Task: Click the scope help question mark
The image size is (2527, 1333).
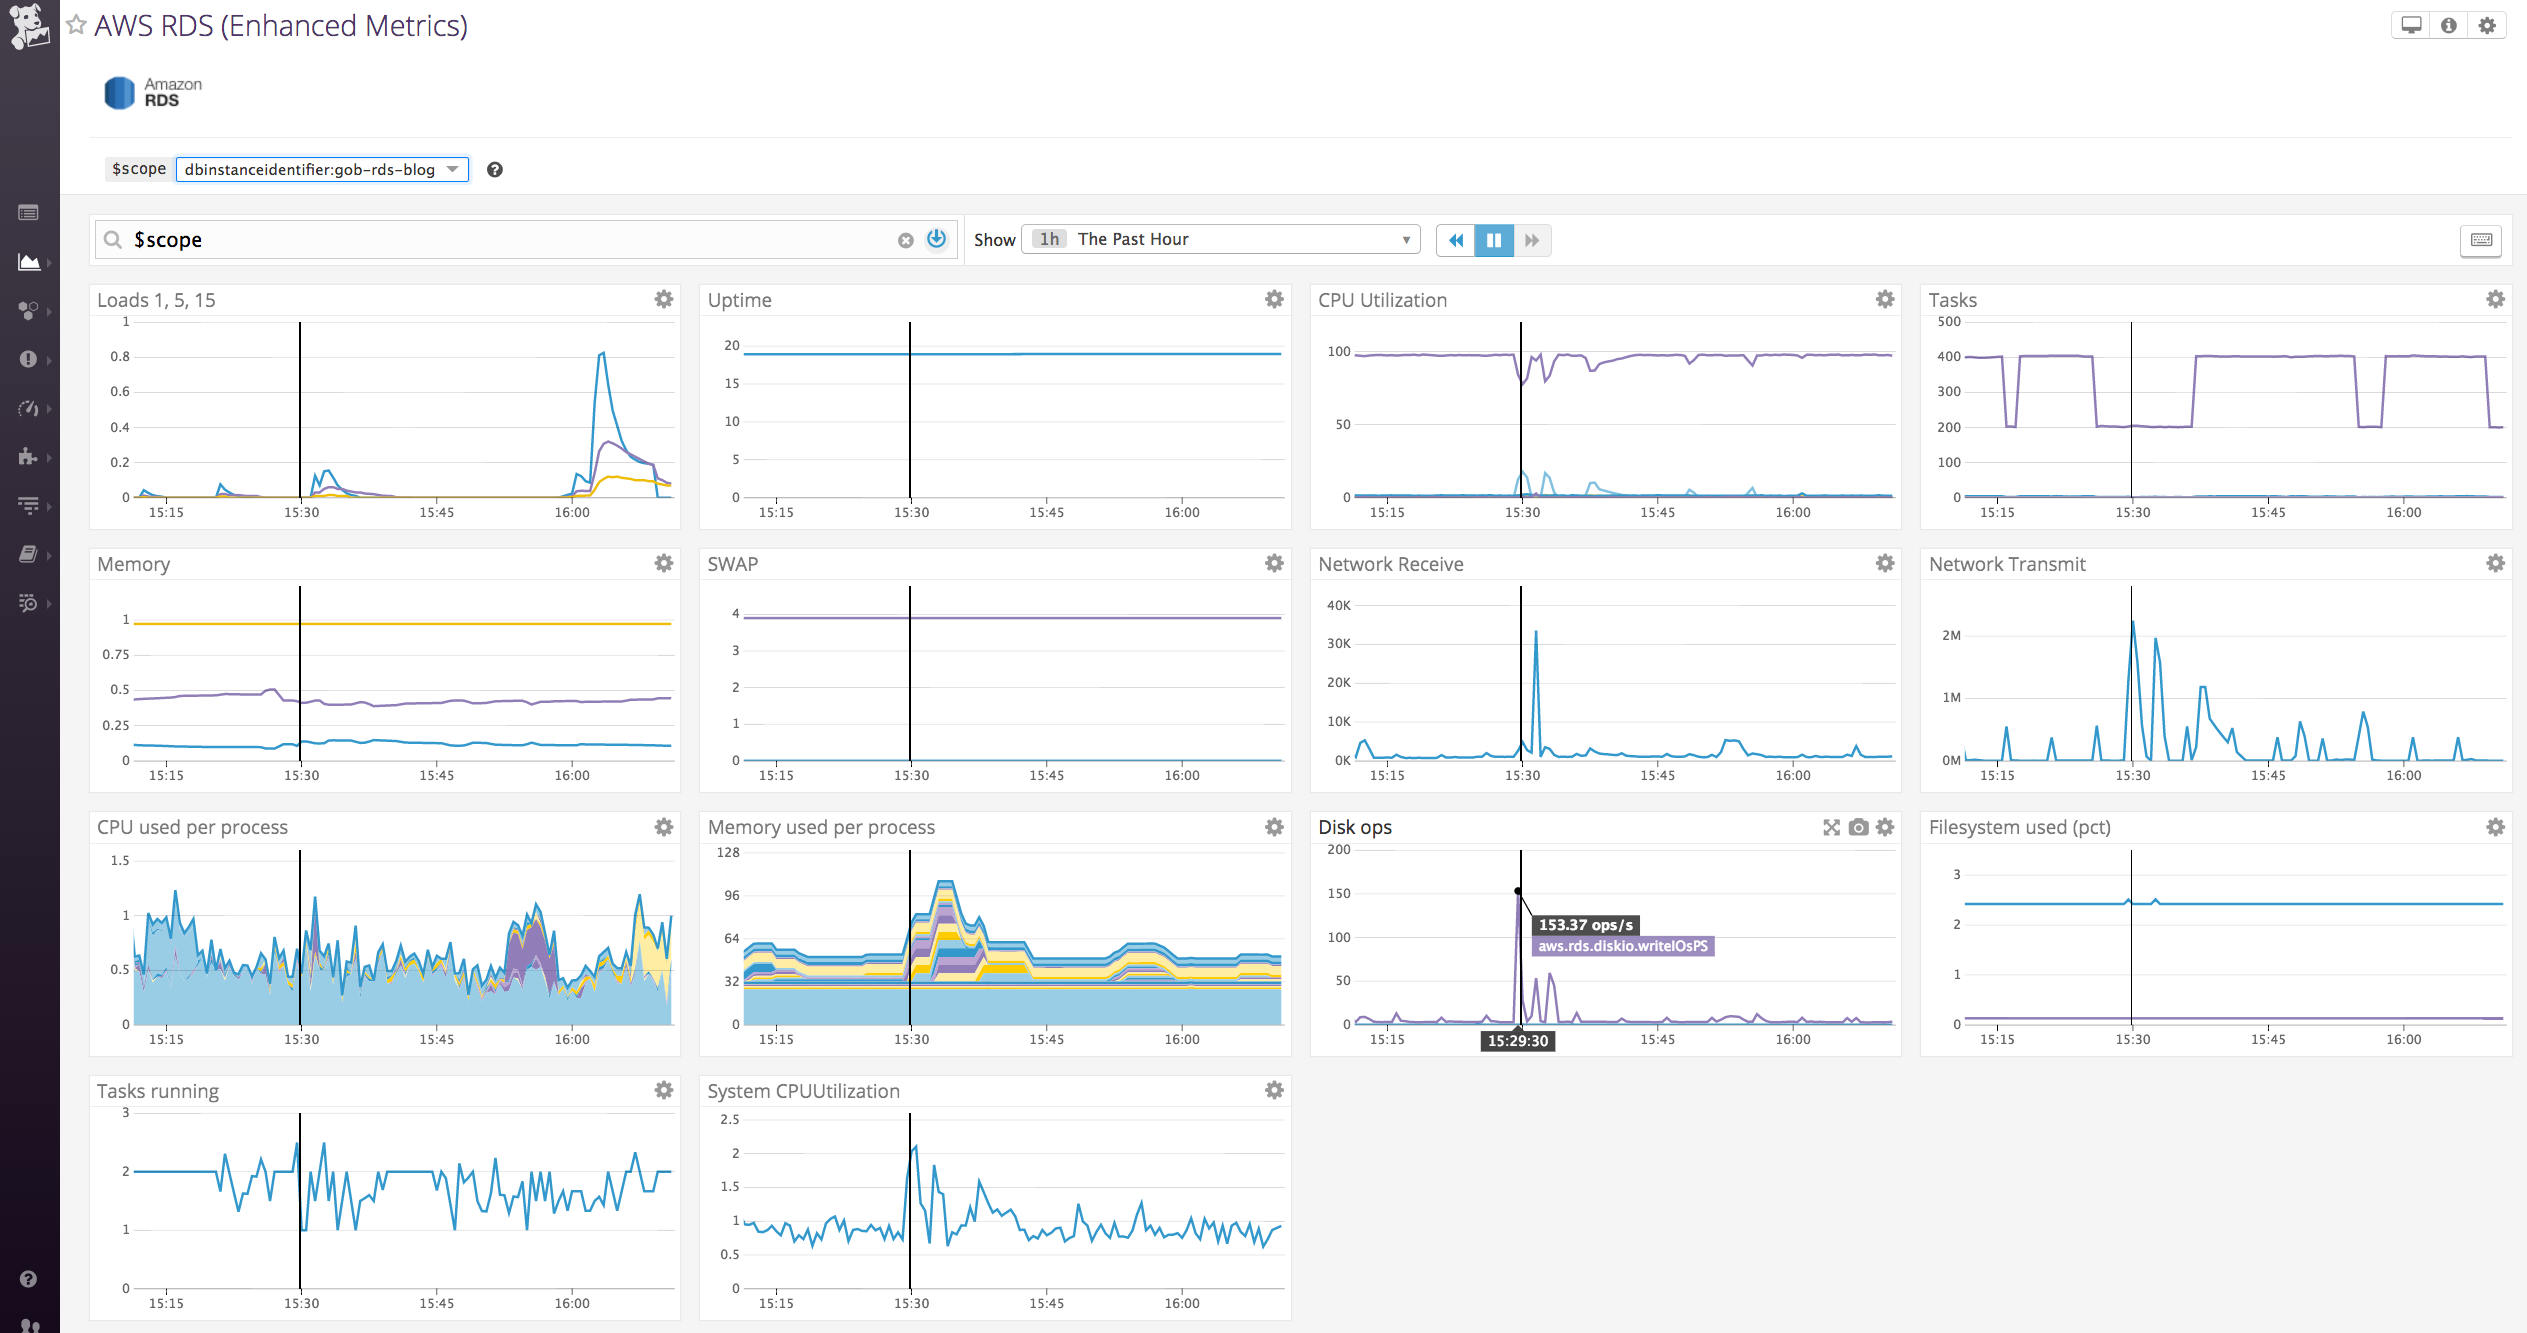Action: pyautogui.click(x=495, y=169)
